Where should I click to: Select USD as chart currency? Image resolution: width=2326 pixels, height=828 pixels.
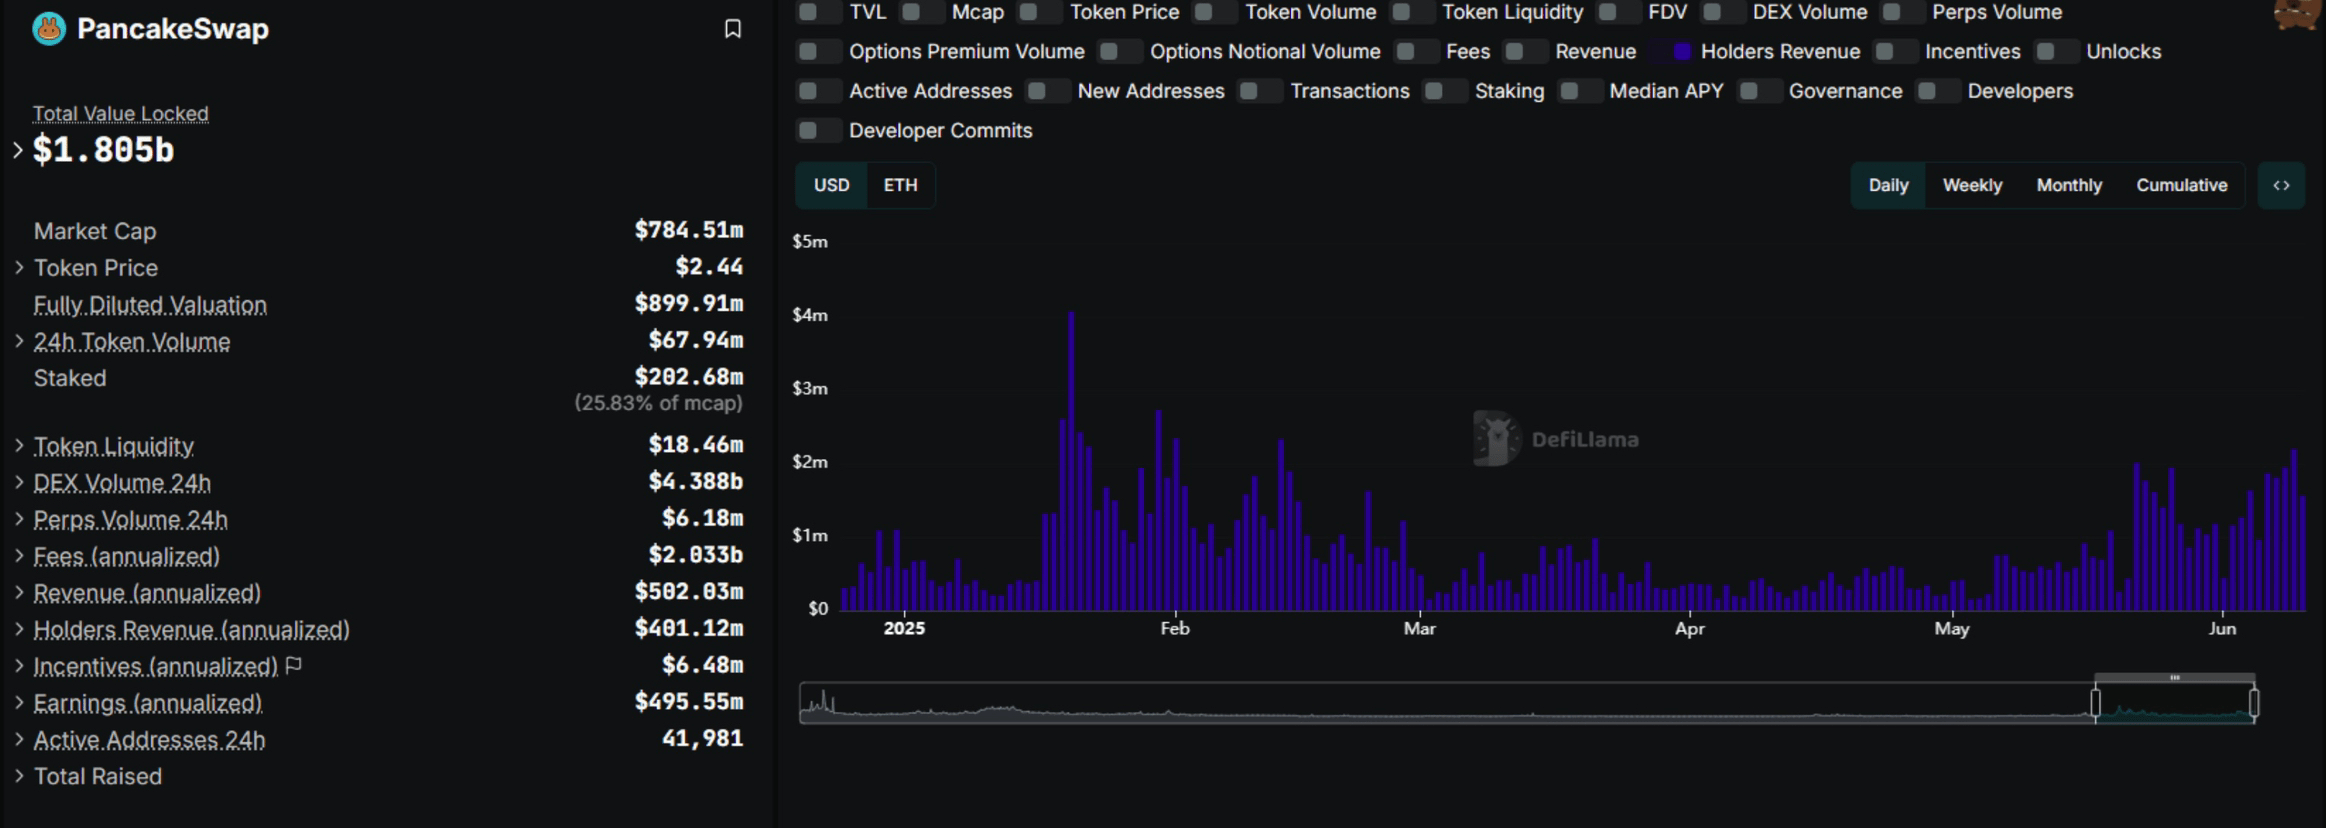click(831, 185)
